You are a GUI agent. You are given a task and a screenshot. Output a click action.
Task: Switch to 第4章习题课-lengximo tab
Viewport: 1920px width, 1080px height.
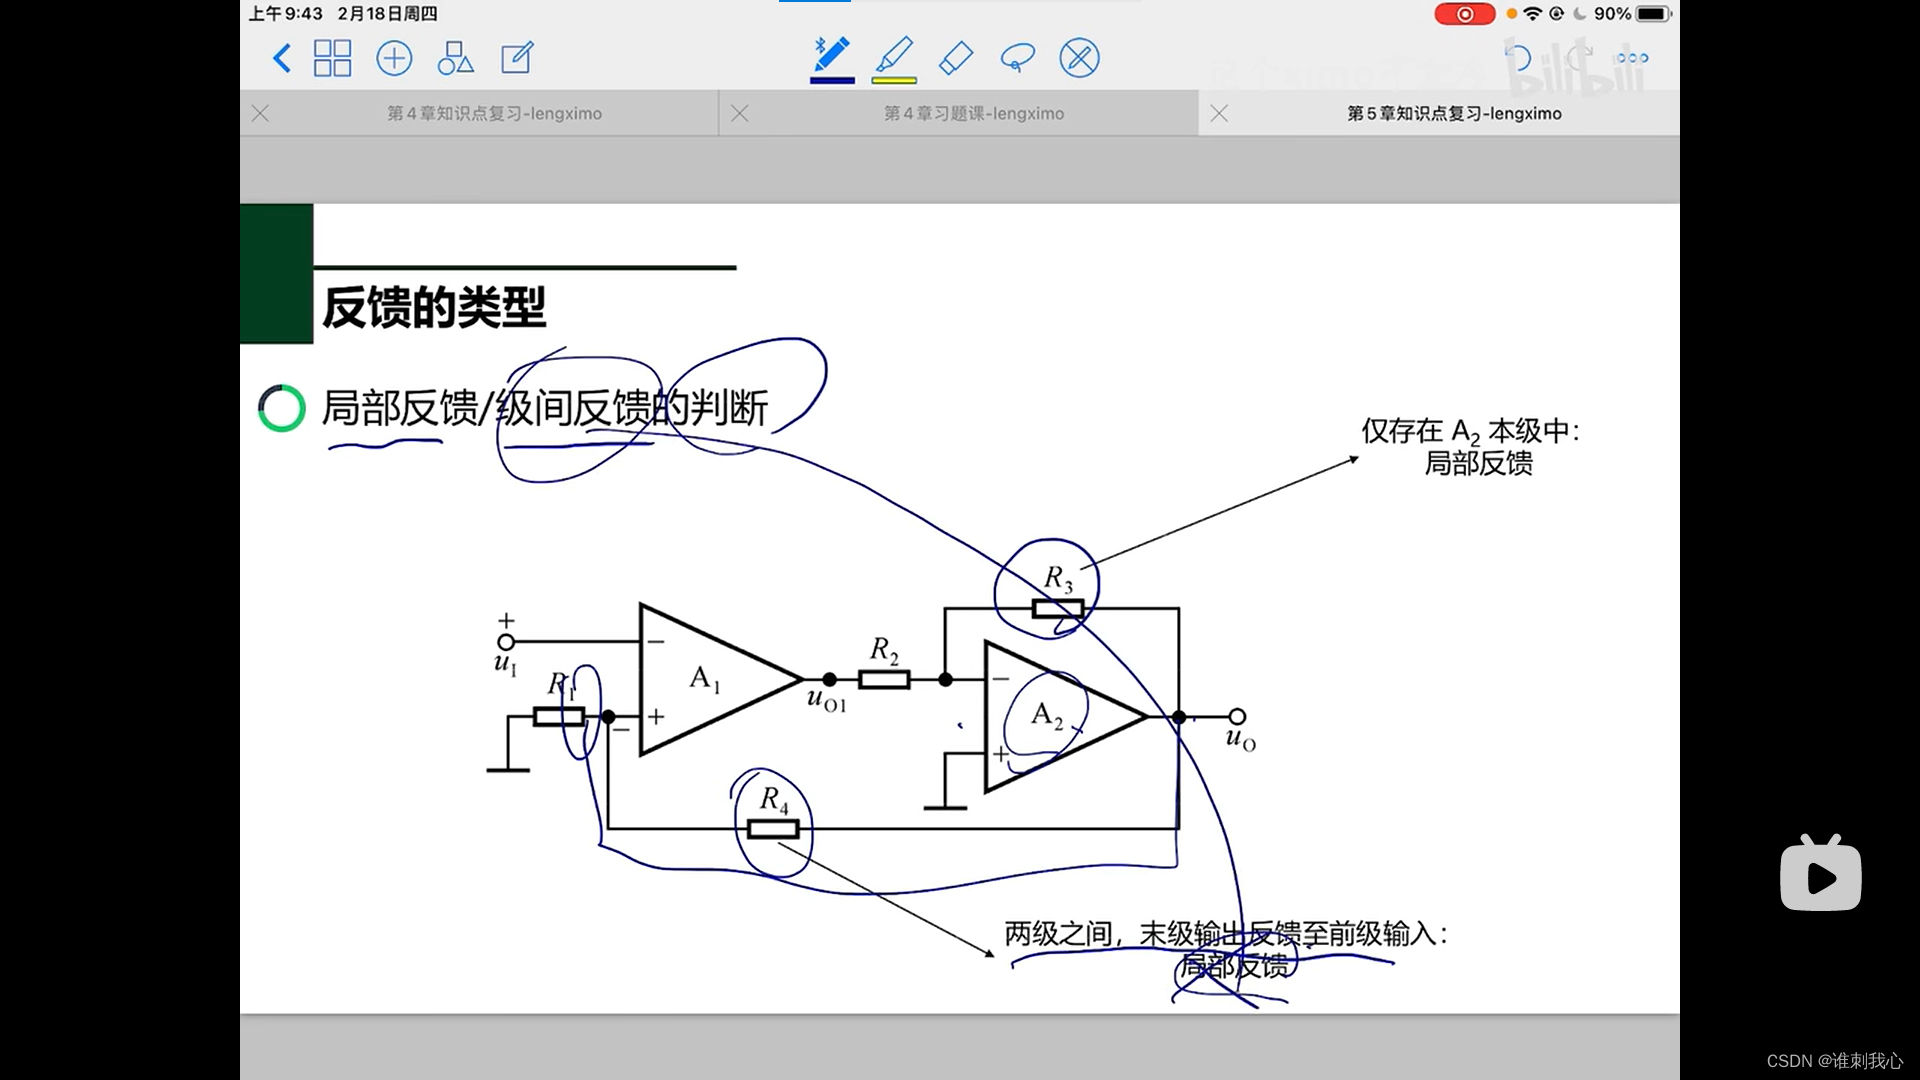(973, 114)
